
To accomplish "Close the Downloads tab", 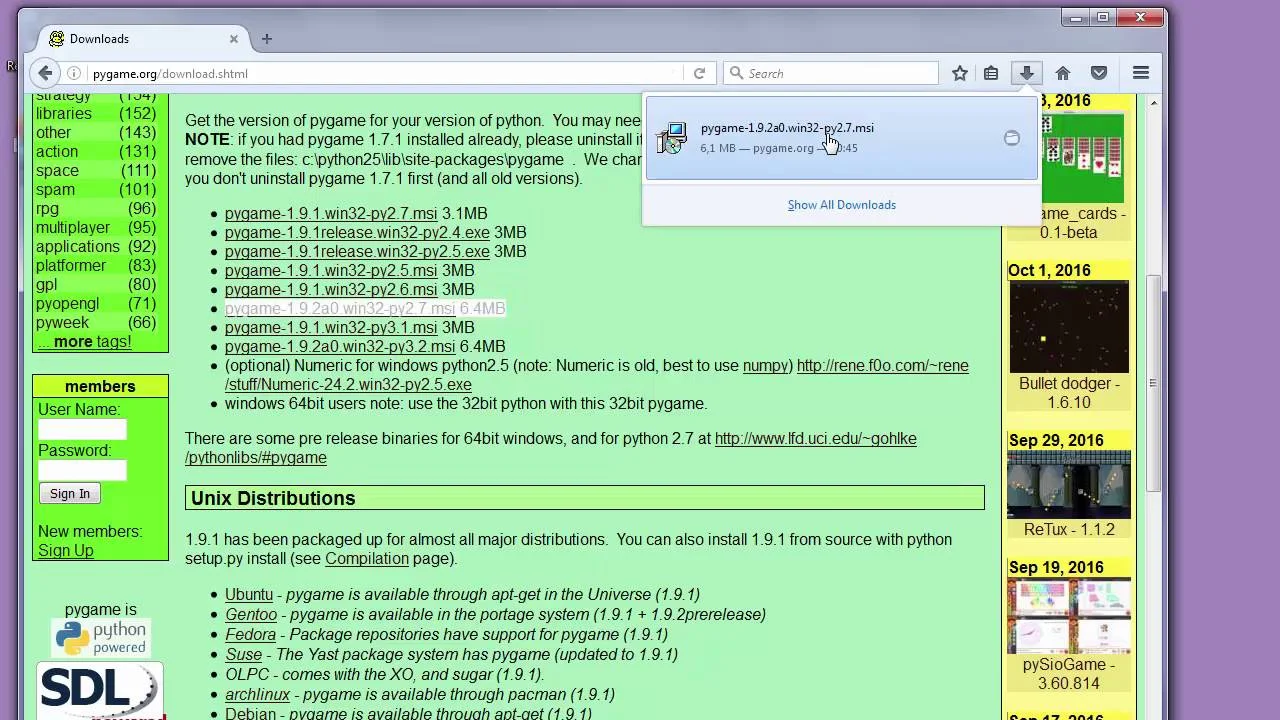I will 234,39.
